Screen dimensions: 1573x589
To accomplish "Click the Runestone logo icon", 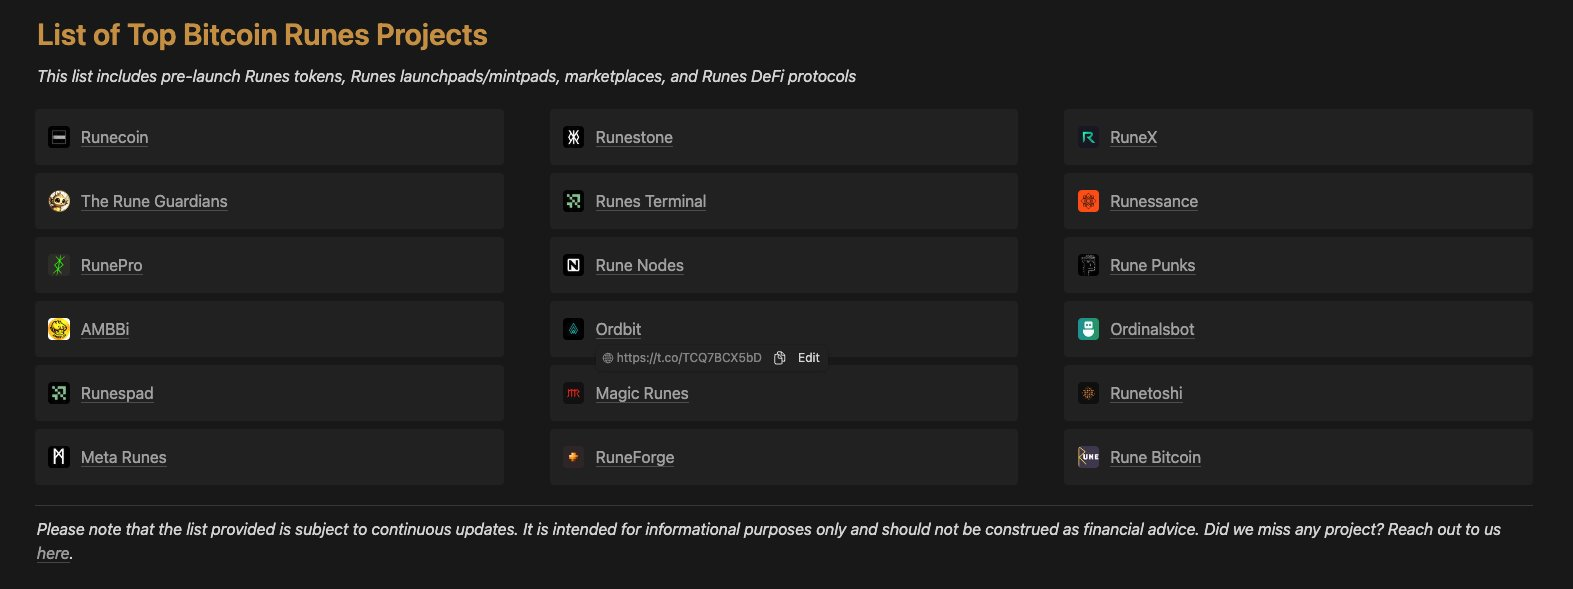I will click(x=573, y=137).
